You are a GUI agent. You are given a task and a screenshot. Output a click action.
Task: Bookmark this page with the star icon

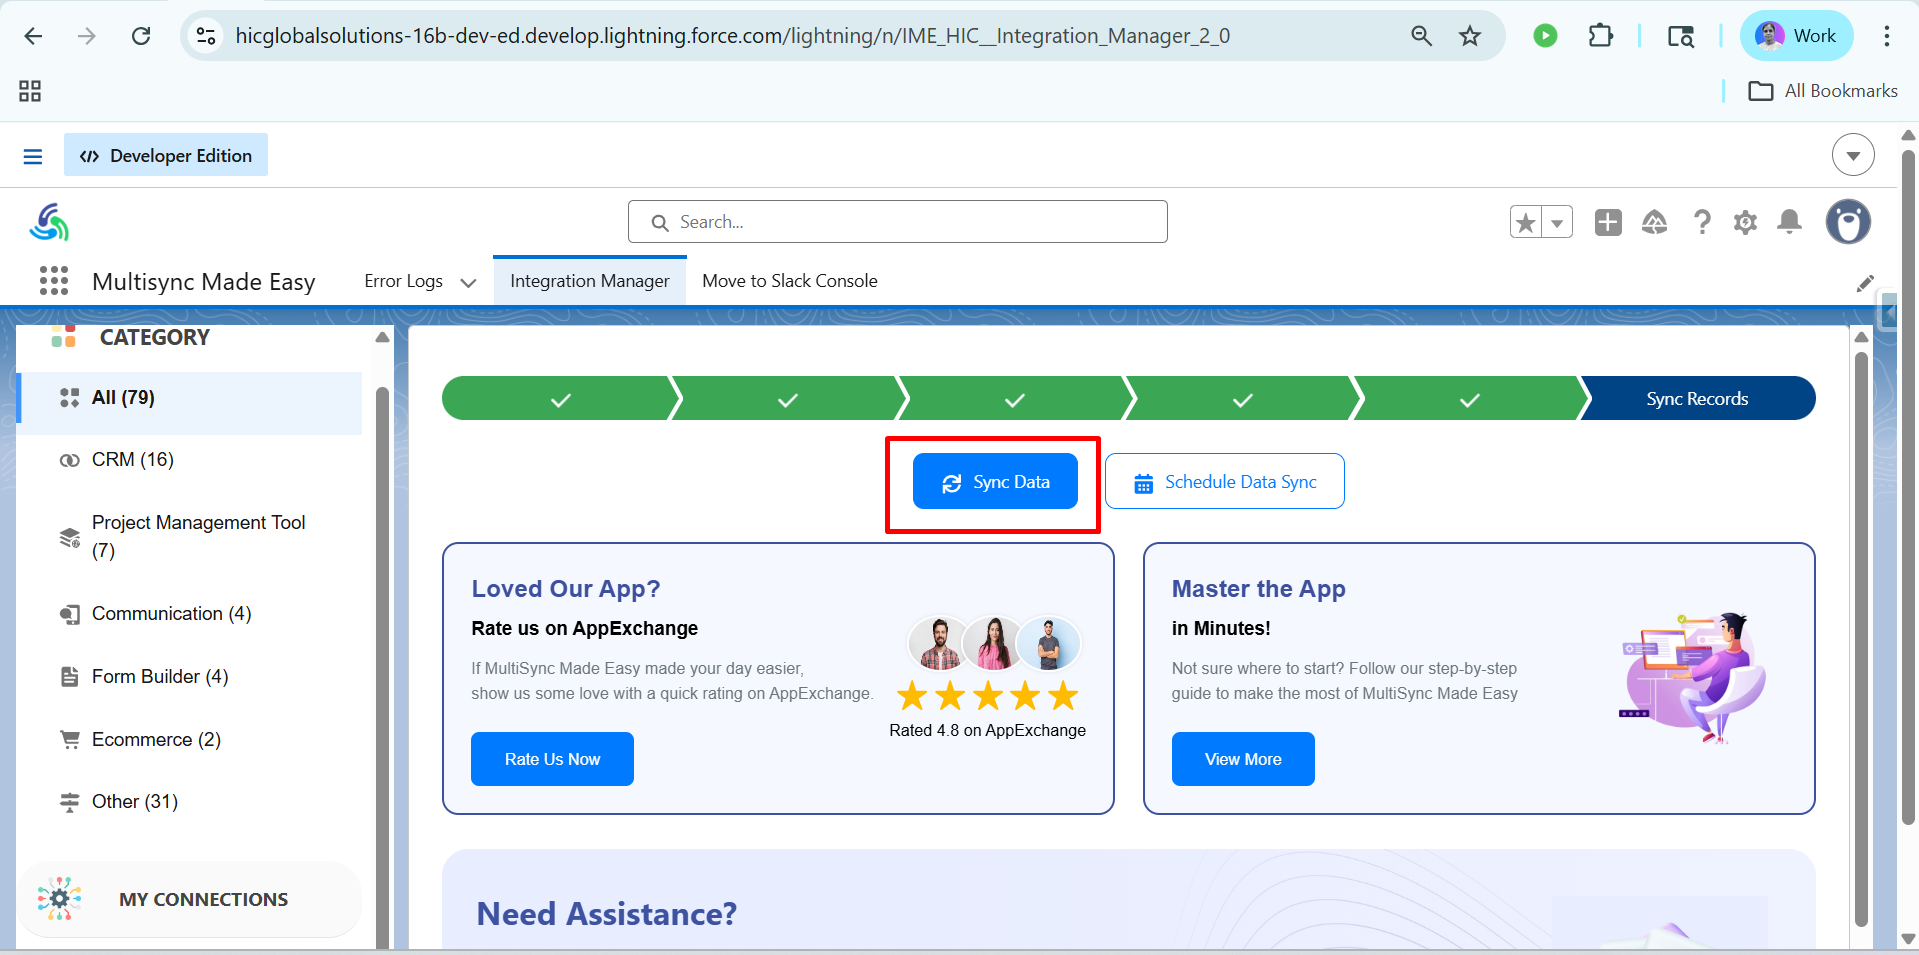coord(1469,36)
